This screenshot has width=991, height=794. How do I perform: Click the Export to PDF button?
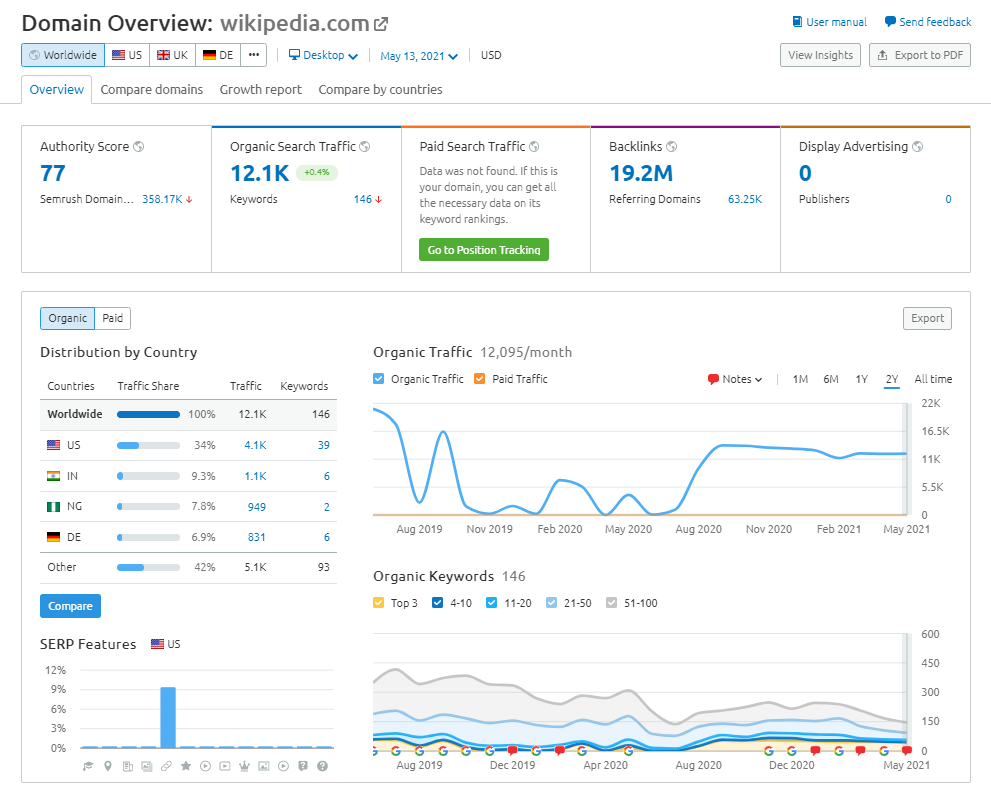(x=920, y=55)
